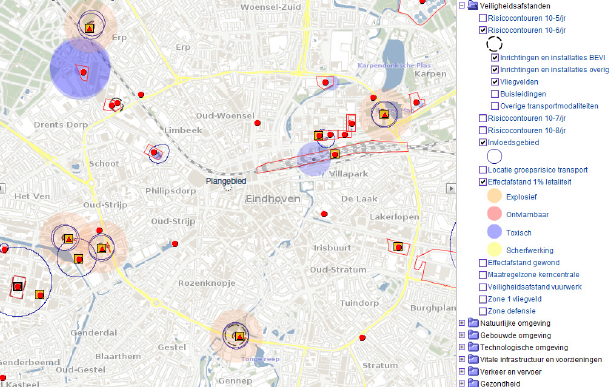Expand the Verkeer en vervoer node

[x=462, y=371]
